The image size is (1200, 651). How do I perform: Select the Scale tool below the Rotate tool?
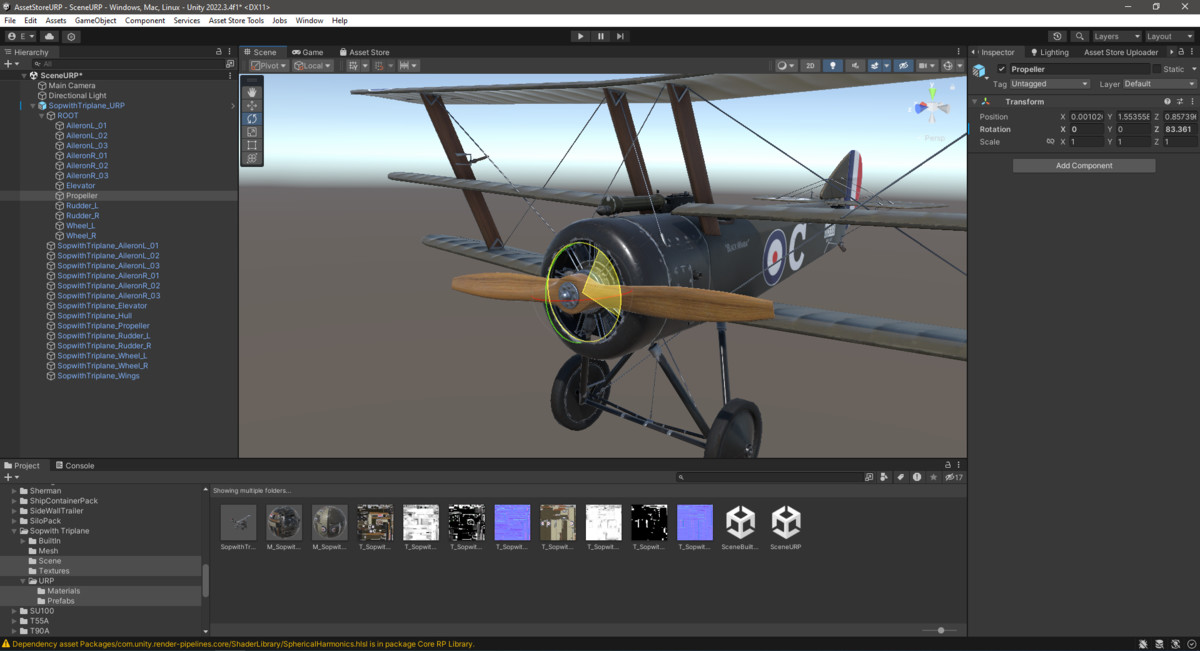(x=251, y=131)
